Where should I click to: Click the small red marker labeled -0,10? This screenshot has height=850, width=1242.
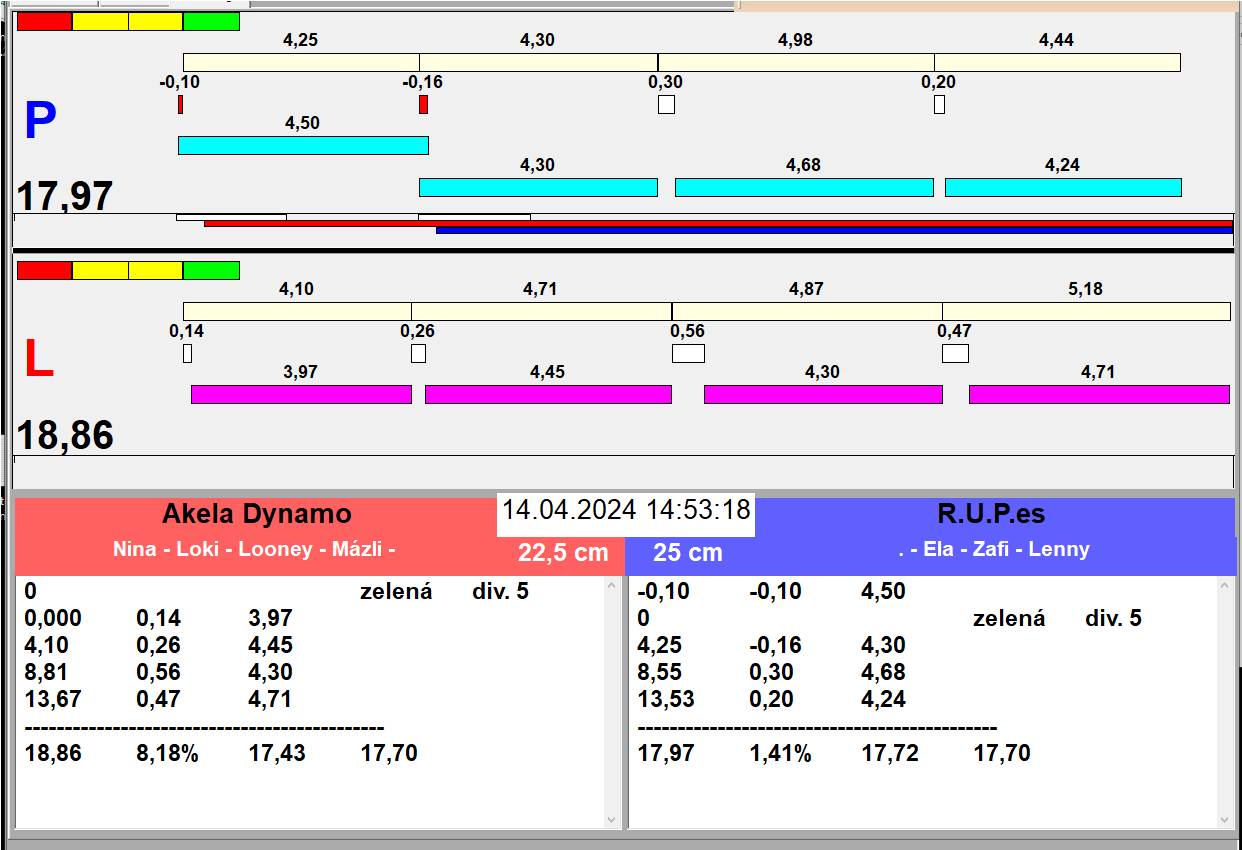(x=180, y=104)
